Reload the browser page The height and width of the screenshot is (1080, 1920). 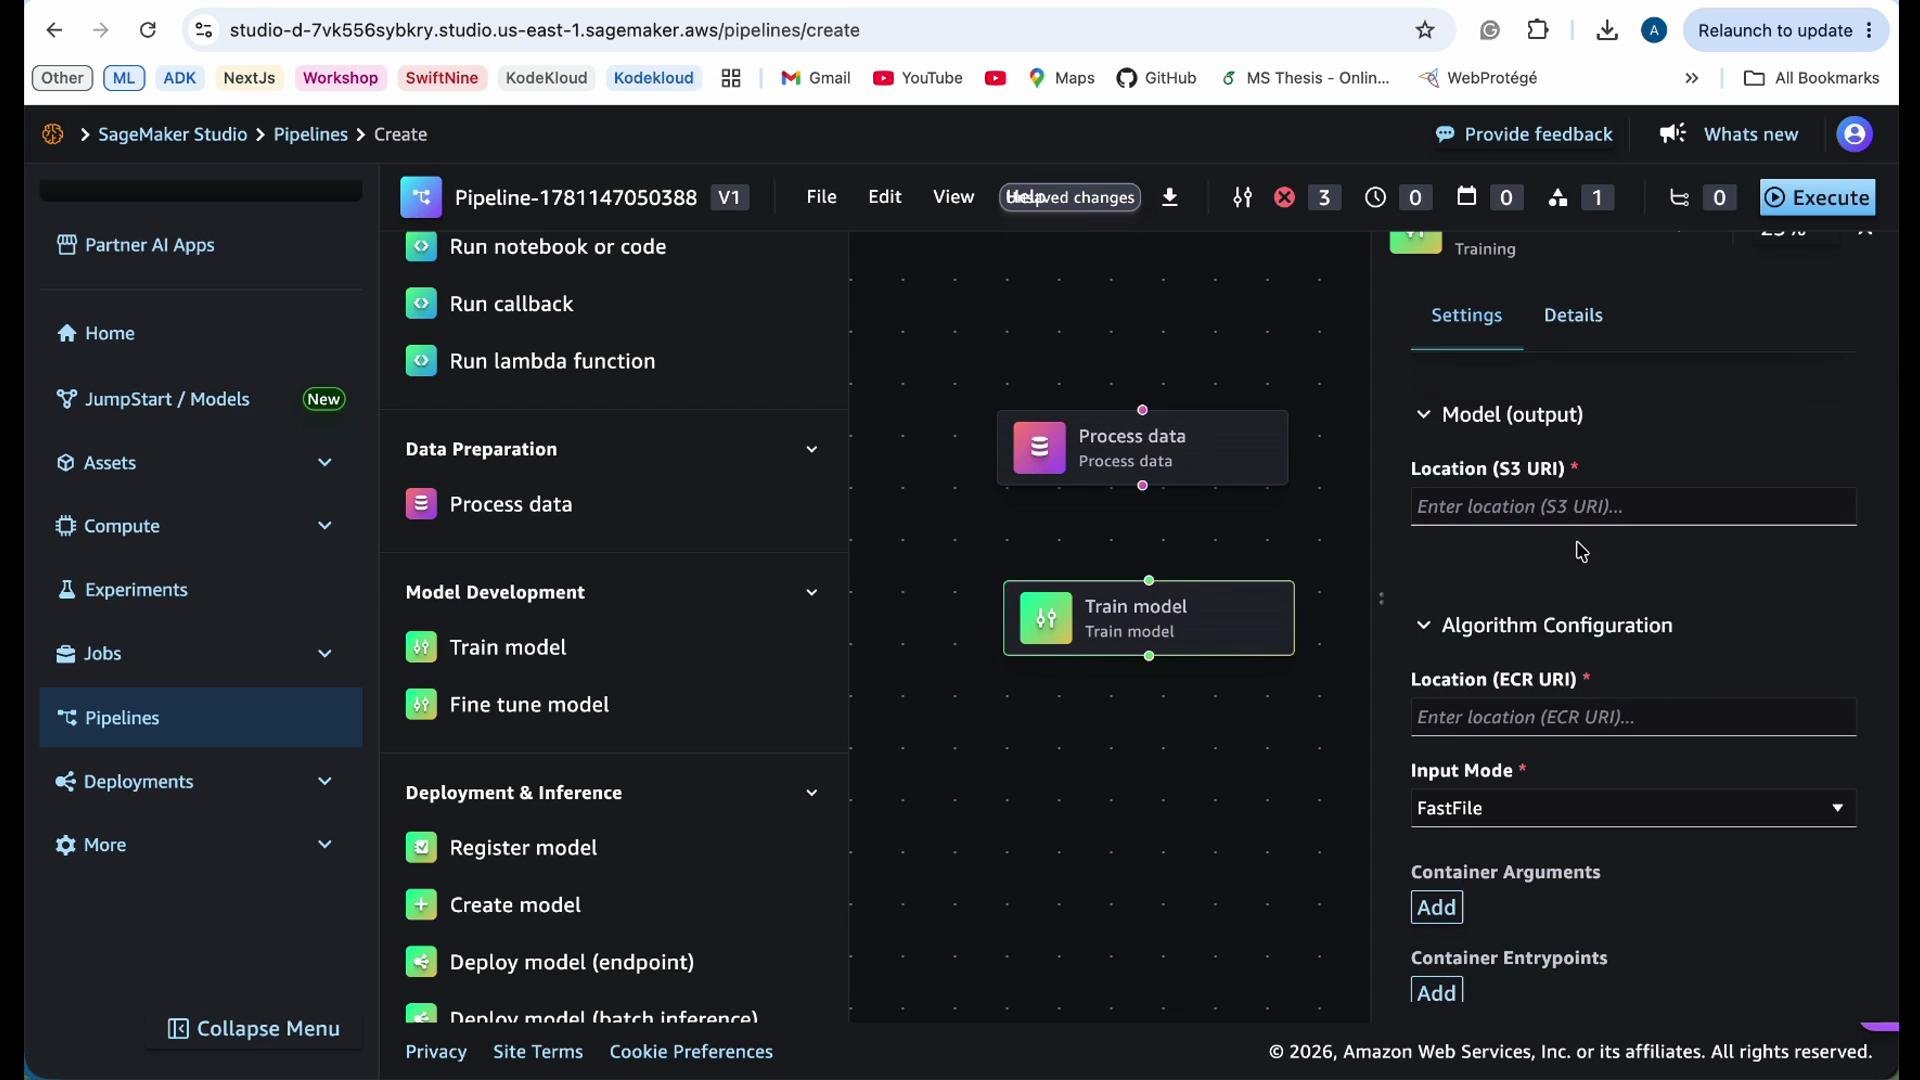(148, 30)
